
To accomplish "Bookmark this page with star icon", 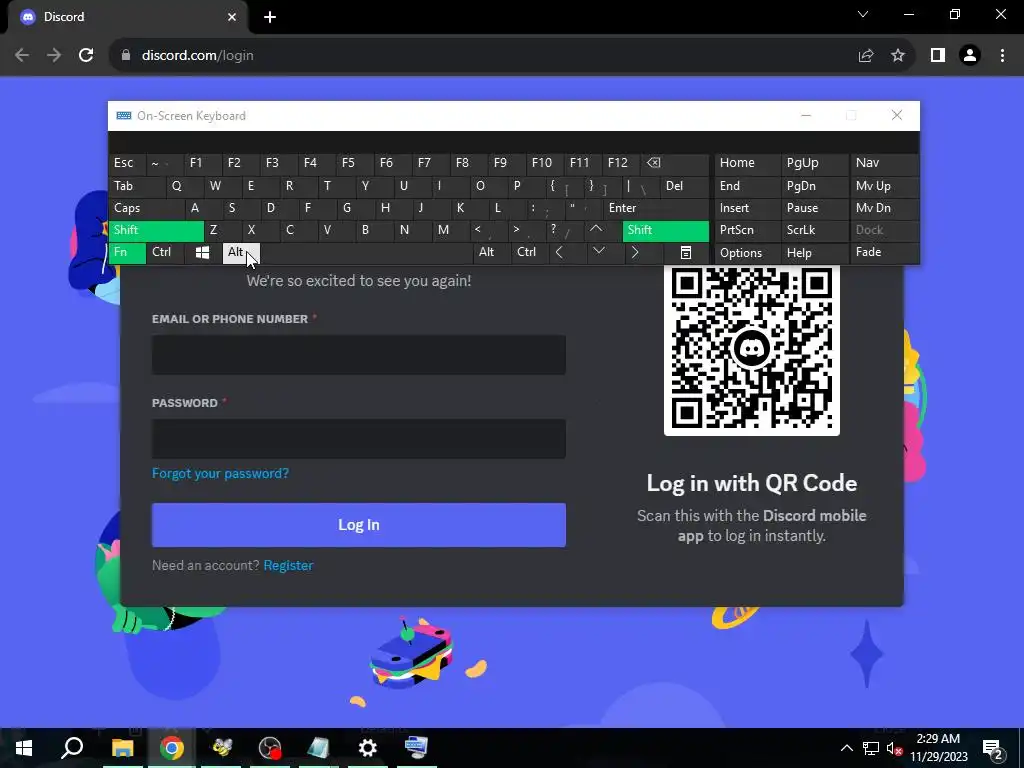I will point(898,56).
